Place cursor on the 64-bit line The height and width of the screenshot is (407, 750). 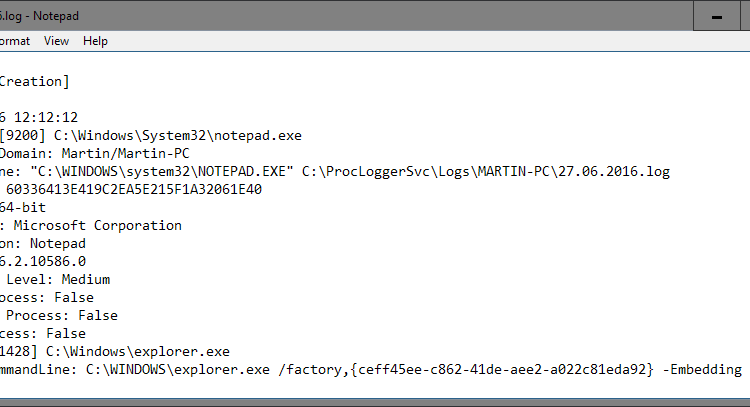[x=23, y=208]
